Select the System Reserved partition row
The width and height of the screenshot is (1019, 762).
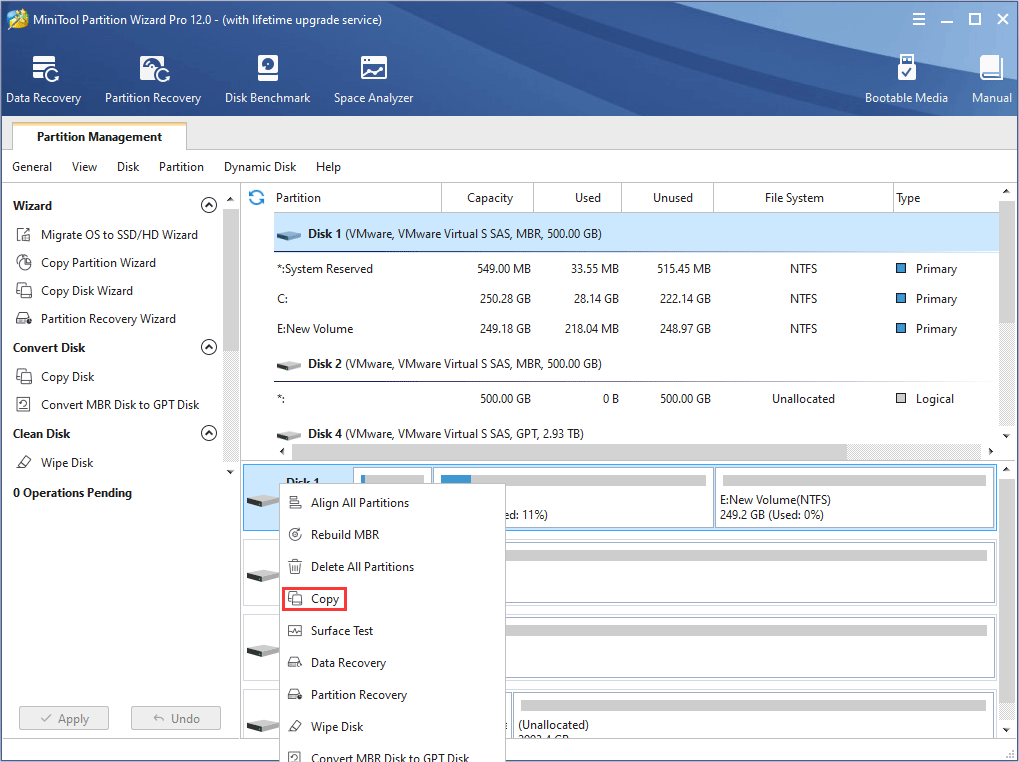(636, 269)
